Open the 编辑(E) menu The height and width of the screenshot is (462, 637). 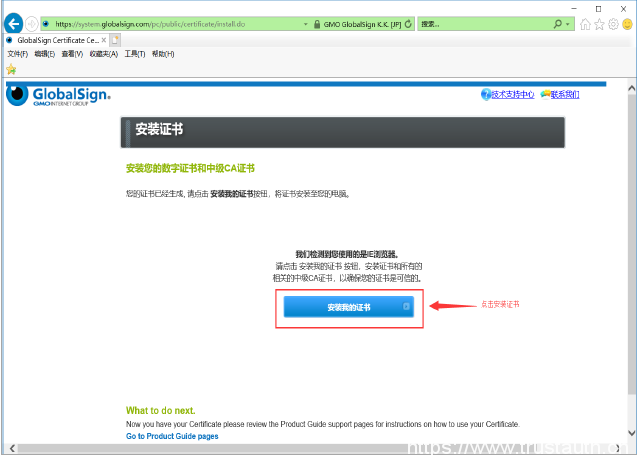click(44, 54)
